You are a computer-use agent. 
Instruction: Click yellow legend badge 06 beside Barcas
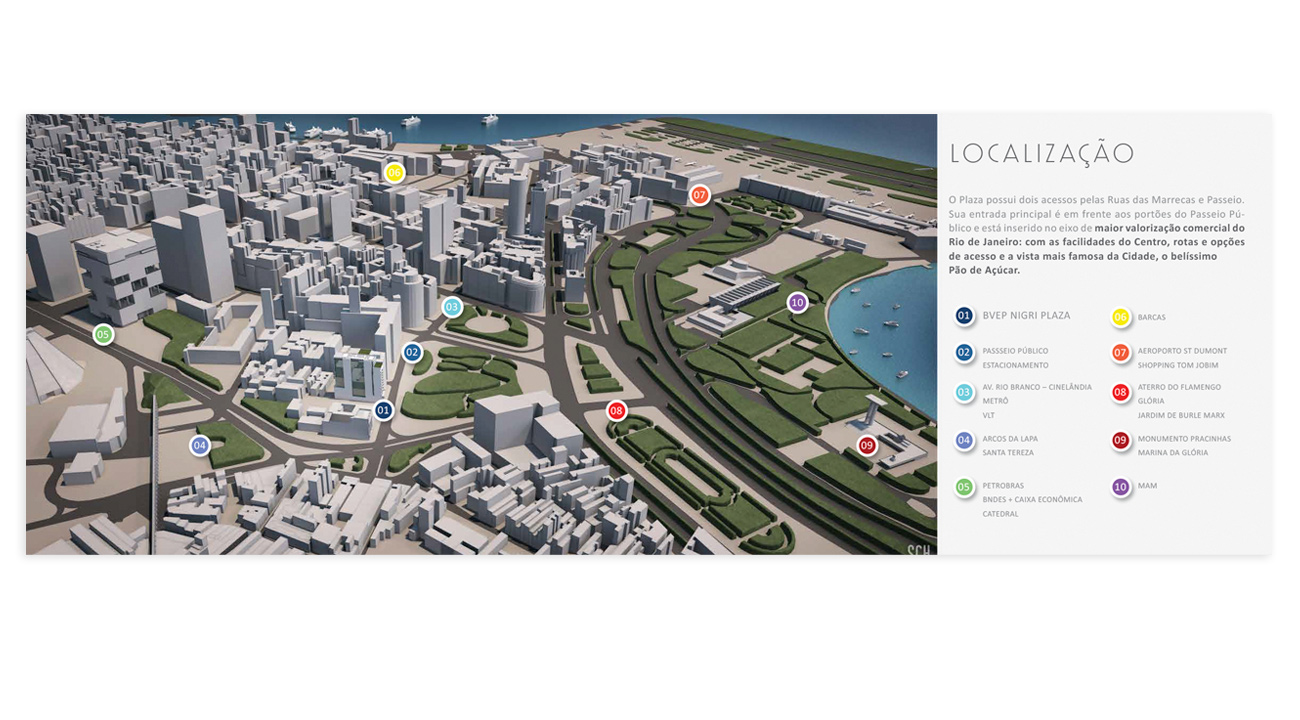[1121, 317]
